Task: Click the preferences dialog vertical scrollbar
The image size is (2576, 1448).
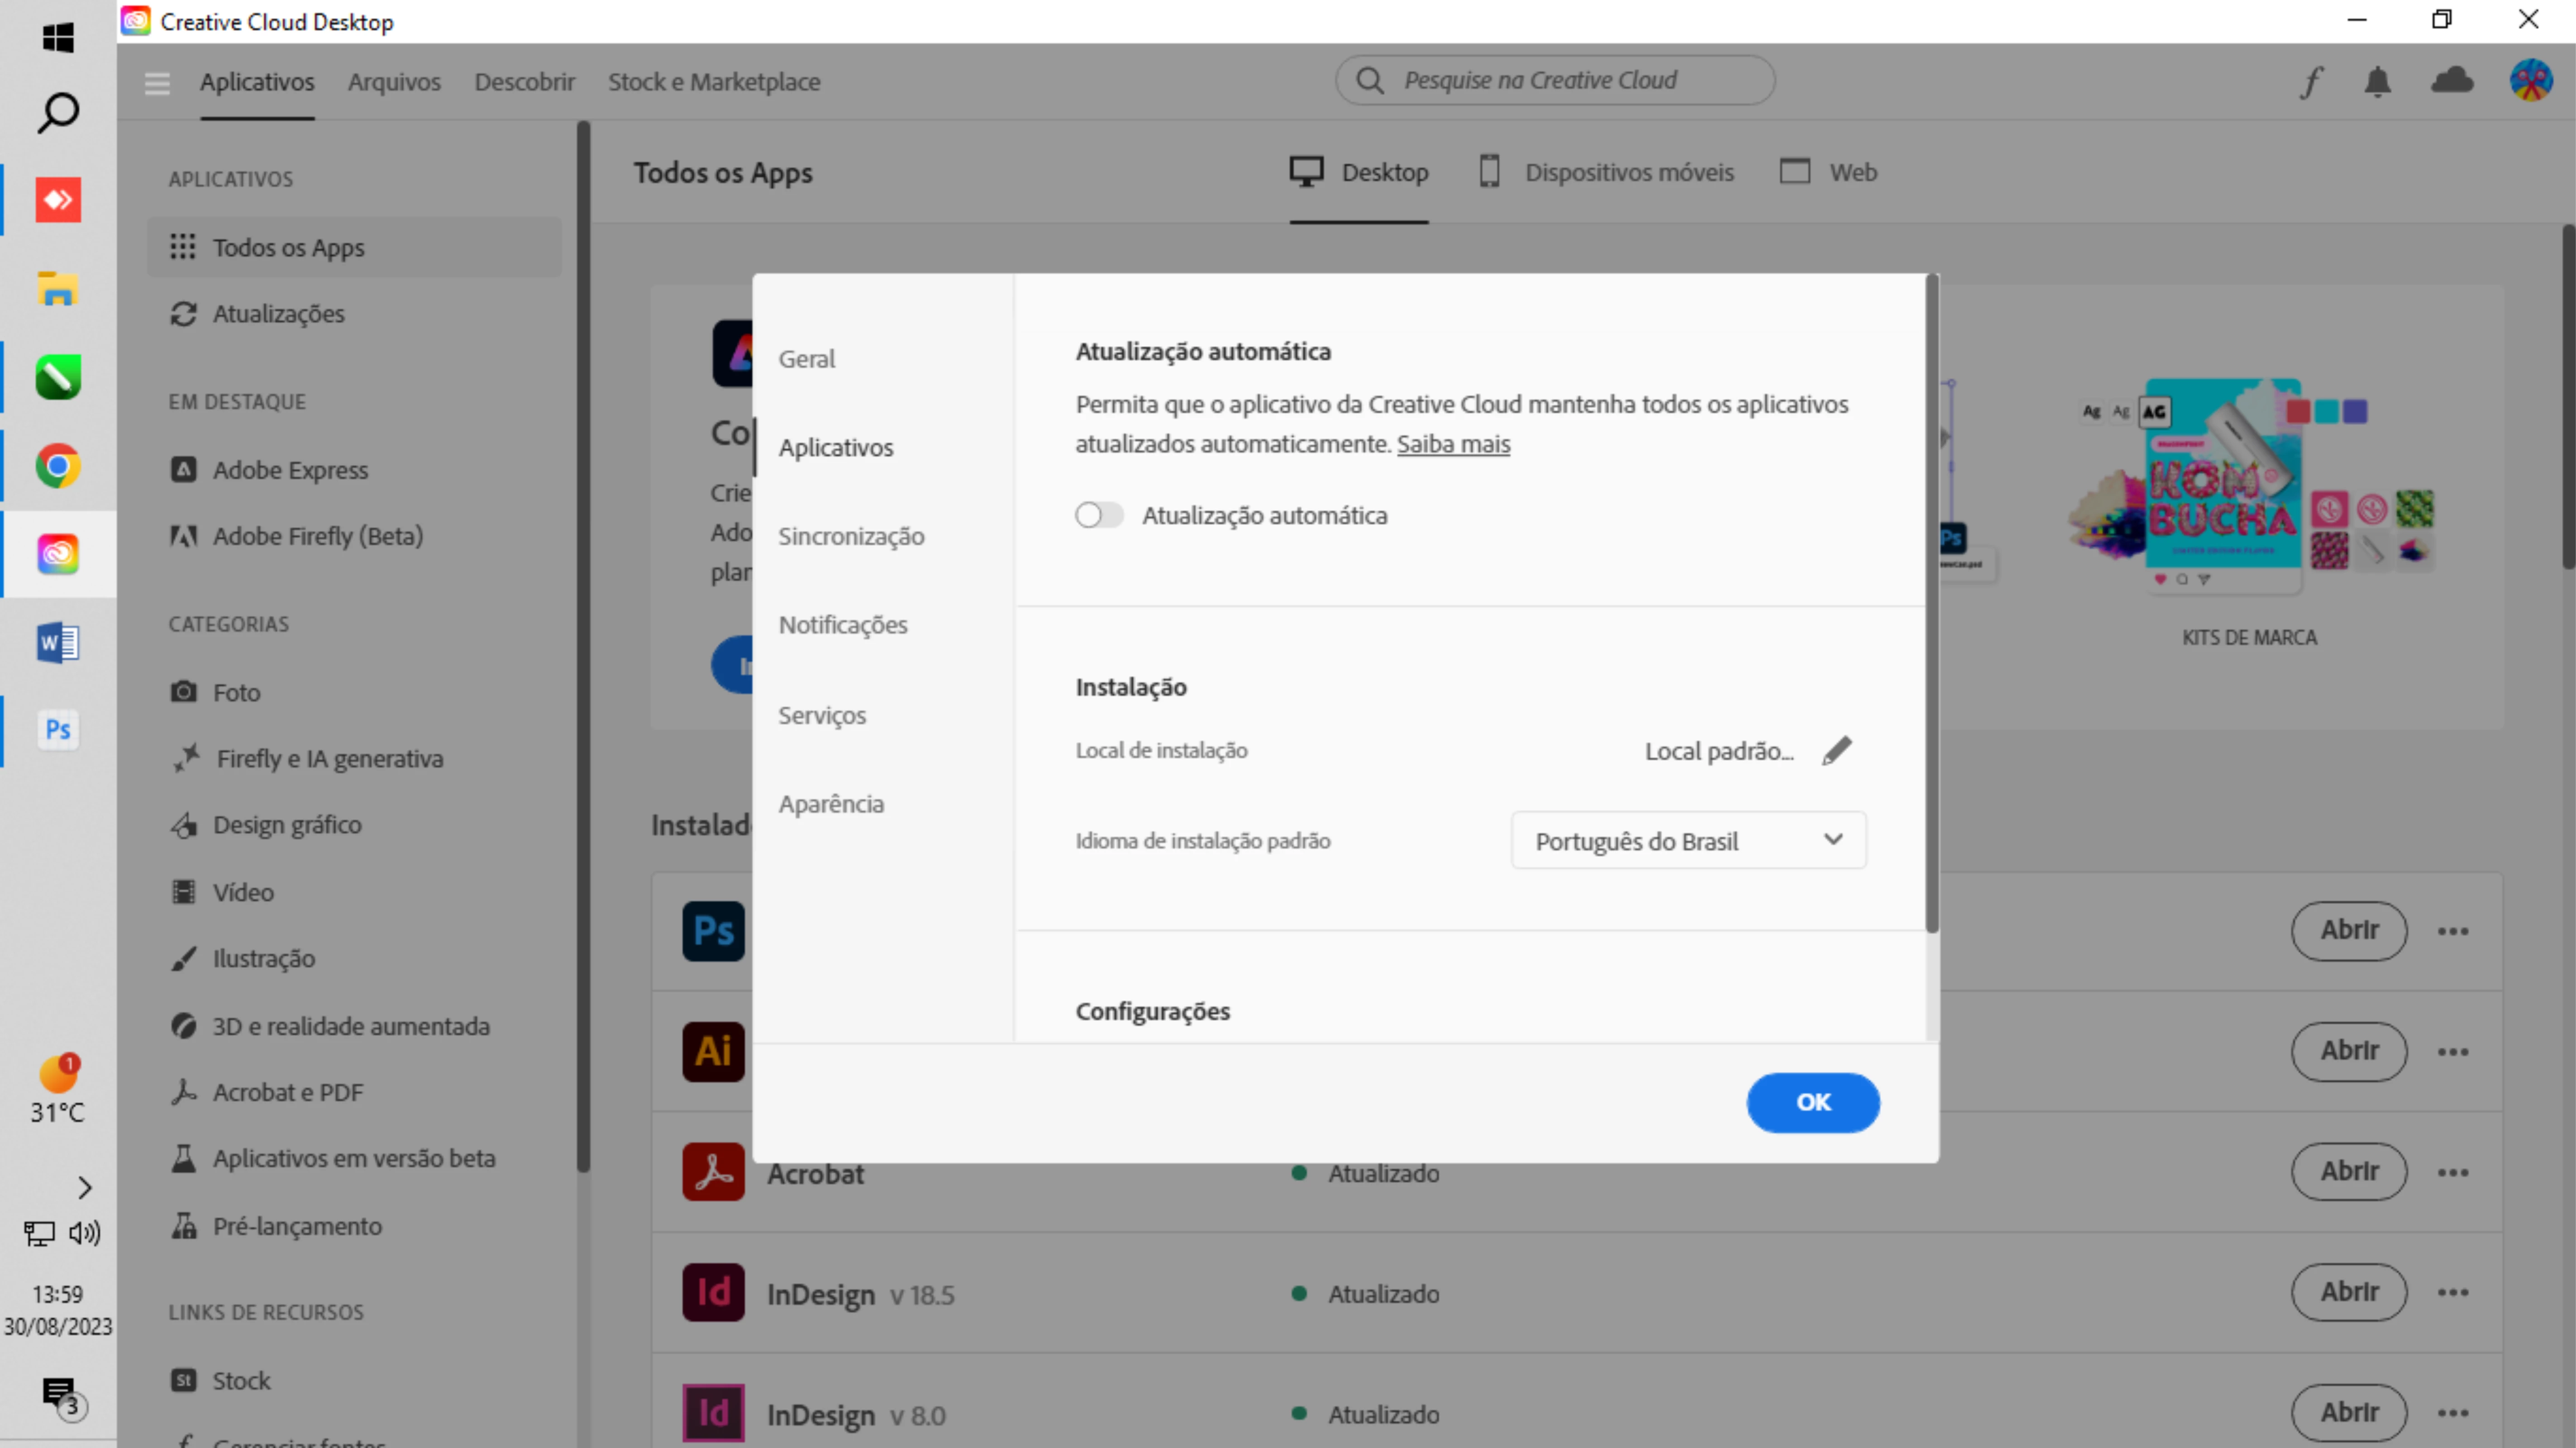Action: coord(1931,600)
